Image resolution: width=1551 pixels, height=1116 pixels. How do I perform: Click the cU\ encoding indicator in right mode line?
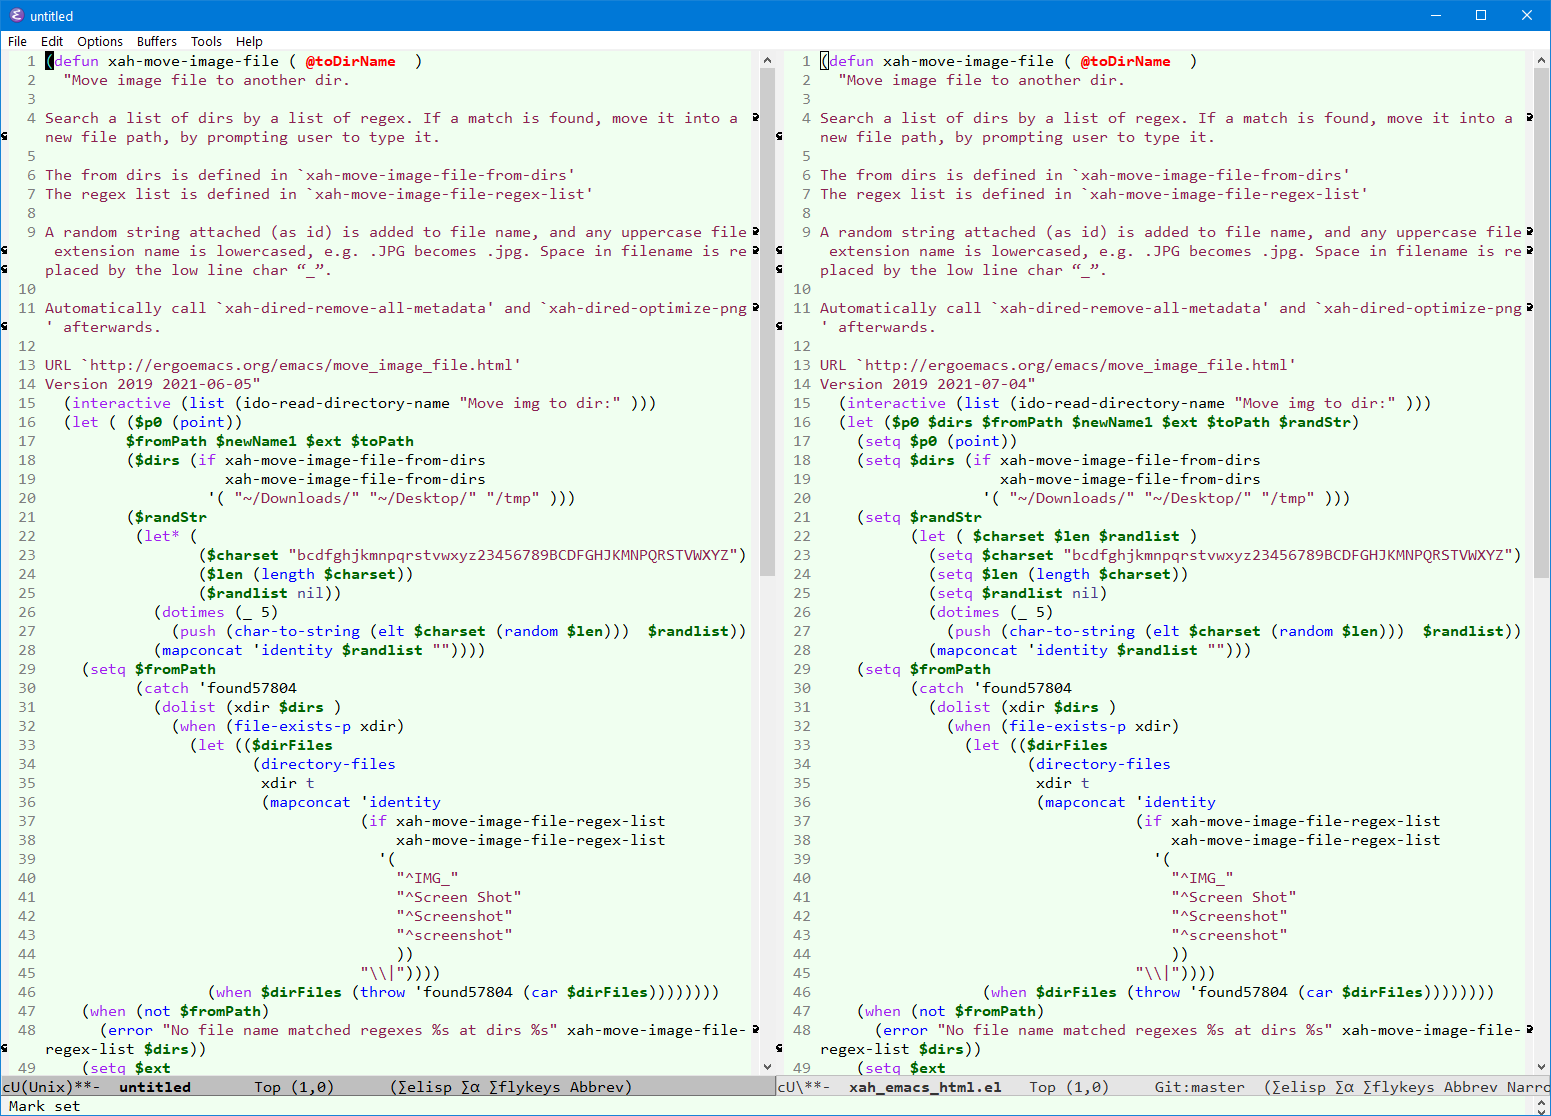tap(789, 1087)
